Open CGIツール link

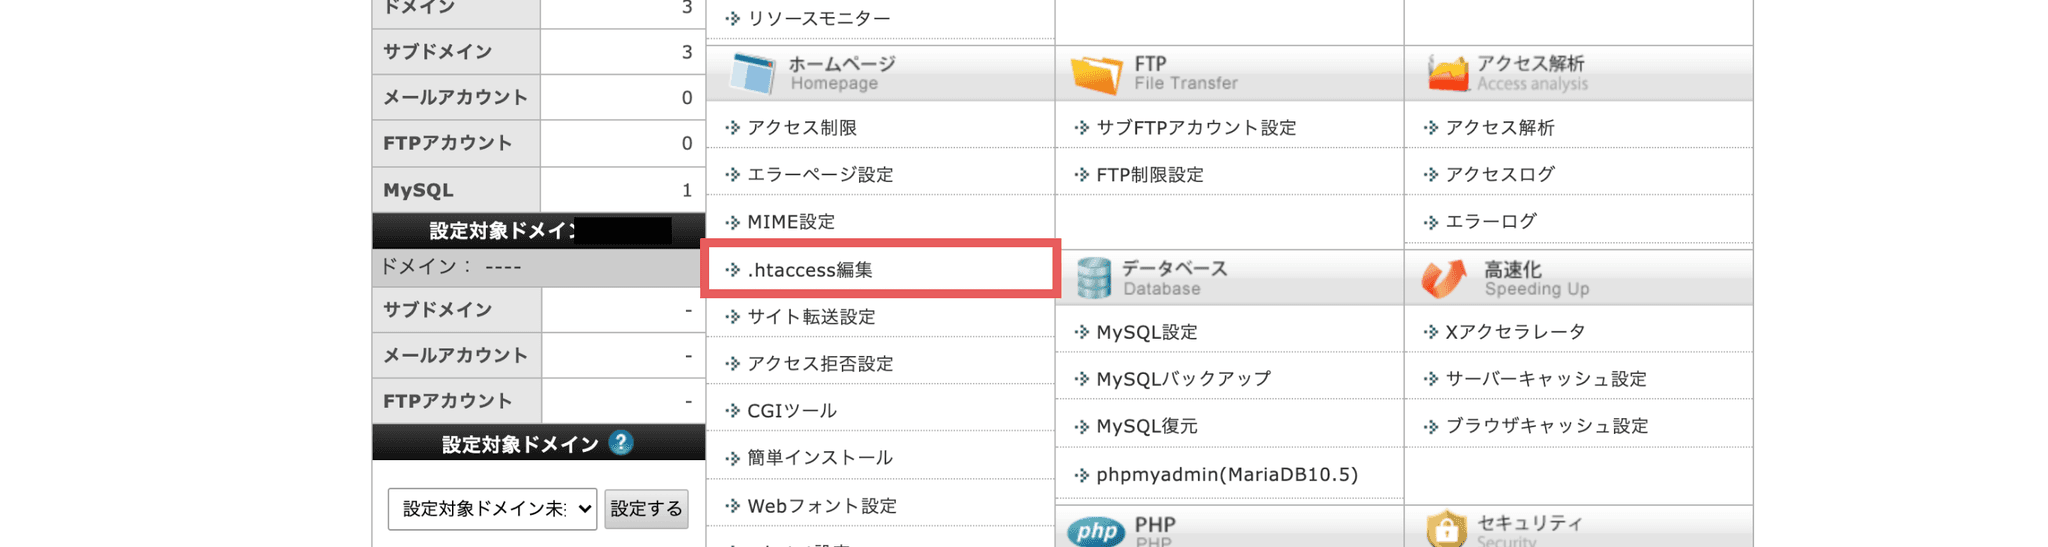(792, 410)
